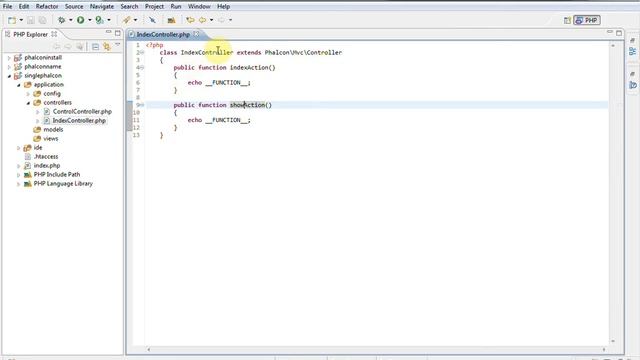Viewport: 640px width, 360px height.
Task: Click Collapse All in PHP Explorer
Action: (96, 47)
